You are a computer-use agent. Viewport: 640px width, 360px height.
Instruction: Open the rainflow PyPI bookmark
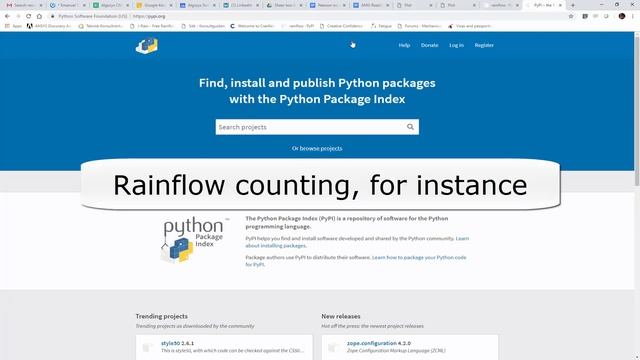[x=298, y=26]
